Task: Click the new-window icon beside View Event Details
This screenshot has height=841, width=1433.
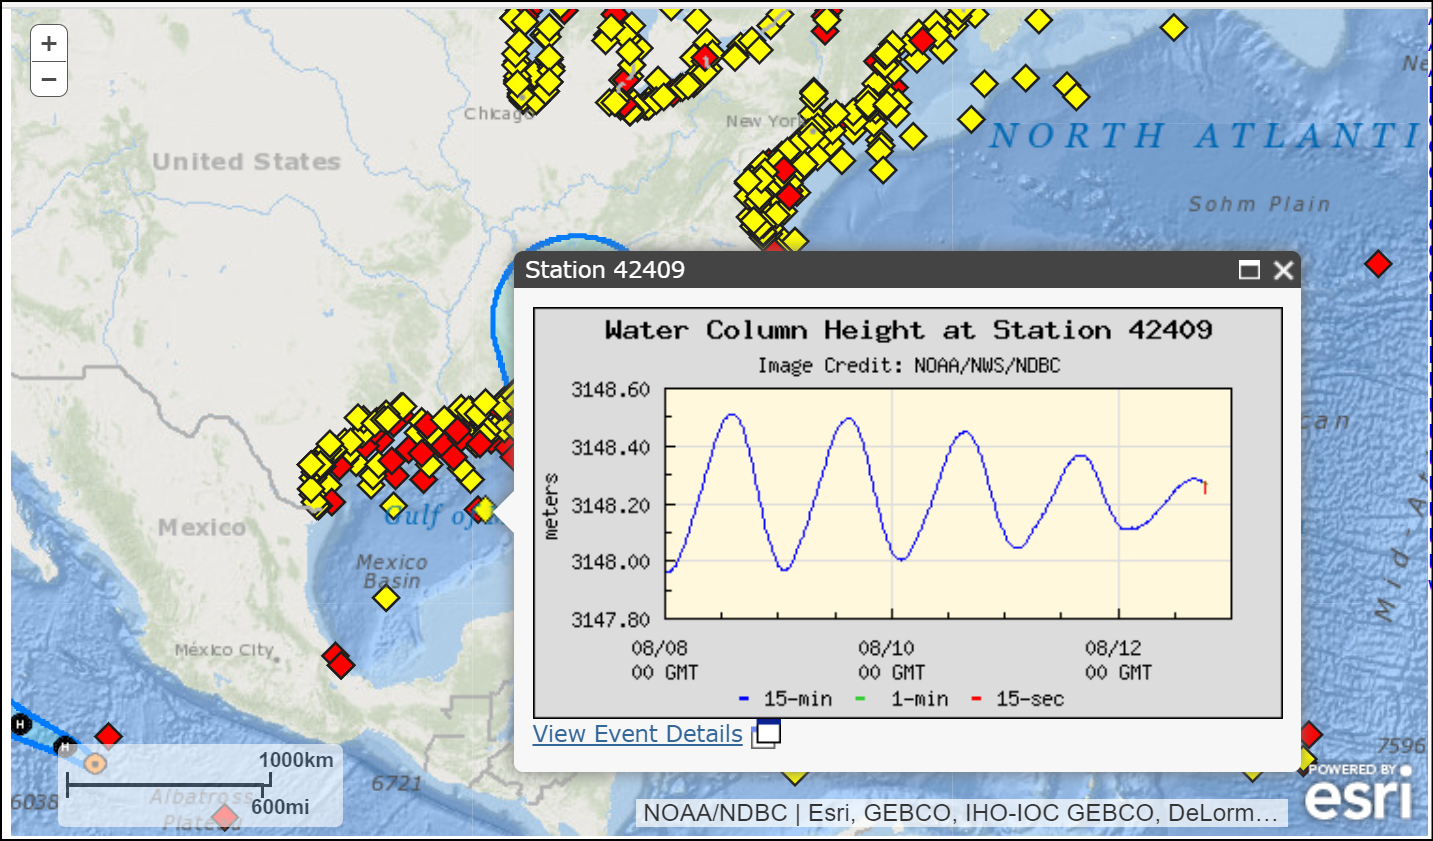Action: pyautogui.click(x=767, y=733)
